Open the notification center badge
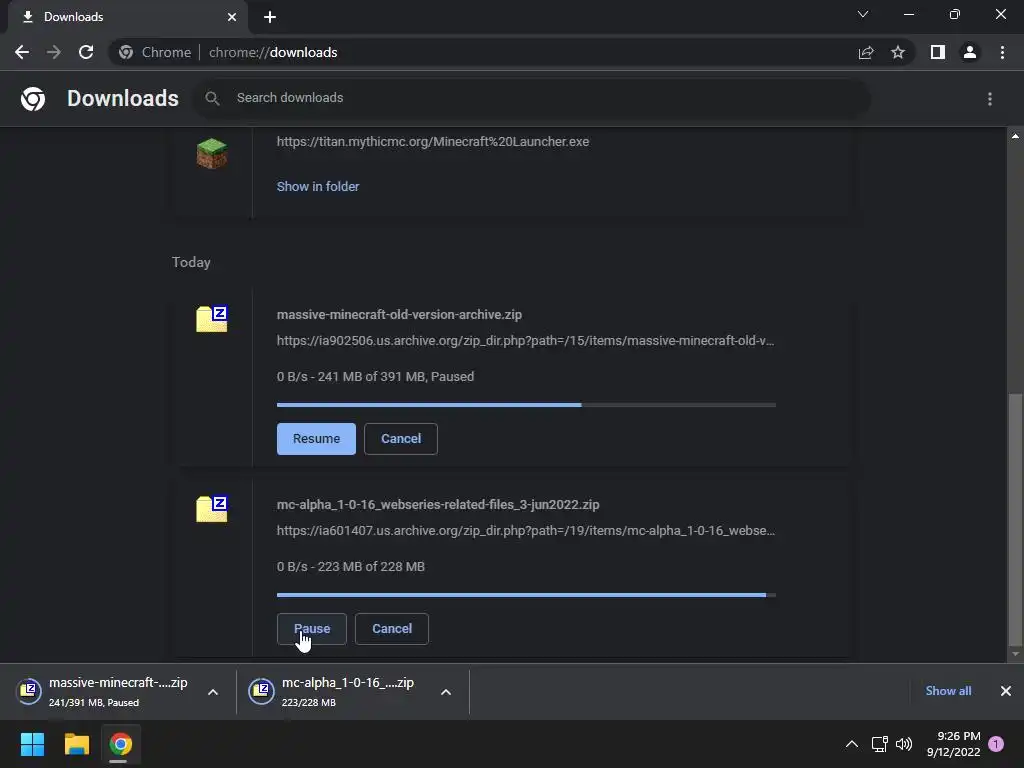The height and width of the screenshot is (768, 1024). tap(996, 743)
